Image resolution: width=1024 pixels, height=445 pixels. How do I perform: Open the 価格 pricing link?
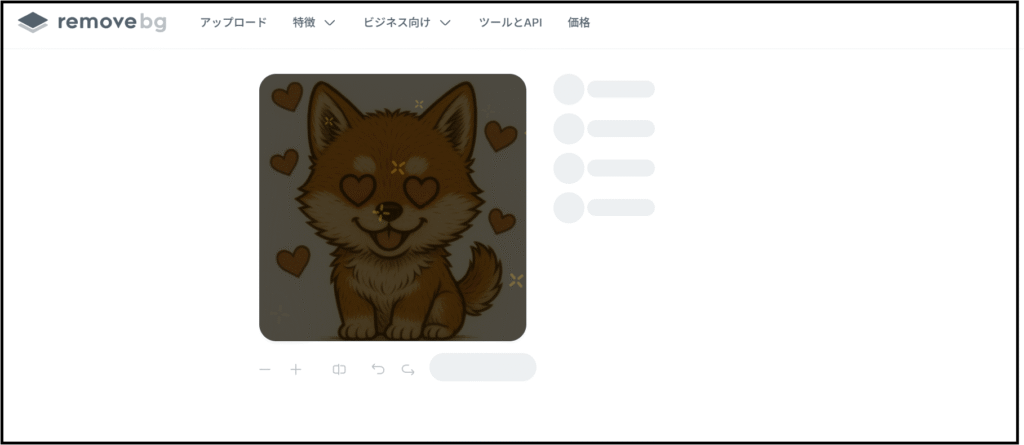[579, 22]
